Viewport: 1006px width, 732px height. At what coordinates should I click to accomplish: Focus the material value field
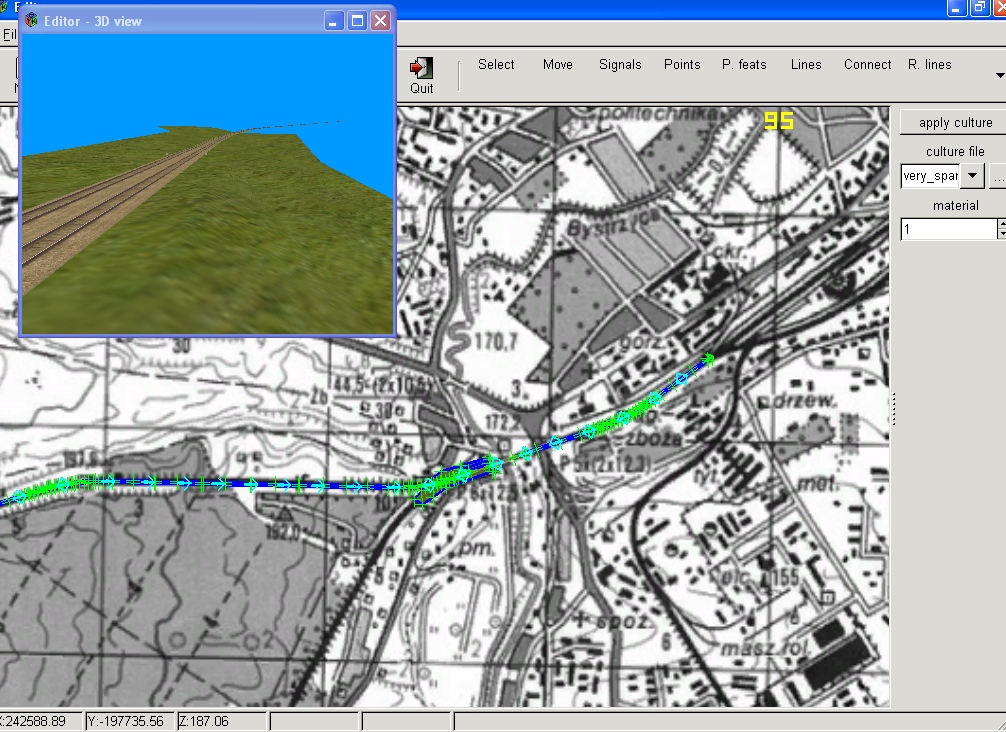point(948,230)
